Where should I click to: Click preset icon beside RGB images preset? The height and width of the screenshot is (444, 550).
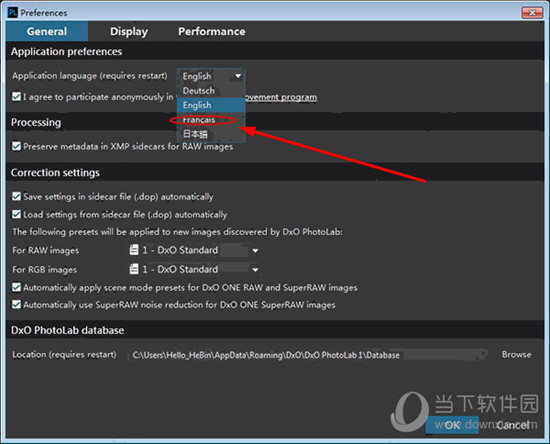(134, 269)
